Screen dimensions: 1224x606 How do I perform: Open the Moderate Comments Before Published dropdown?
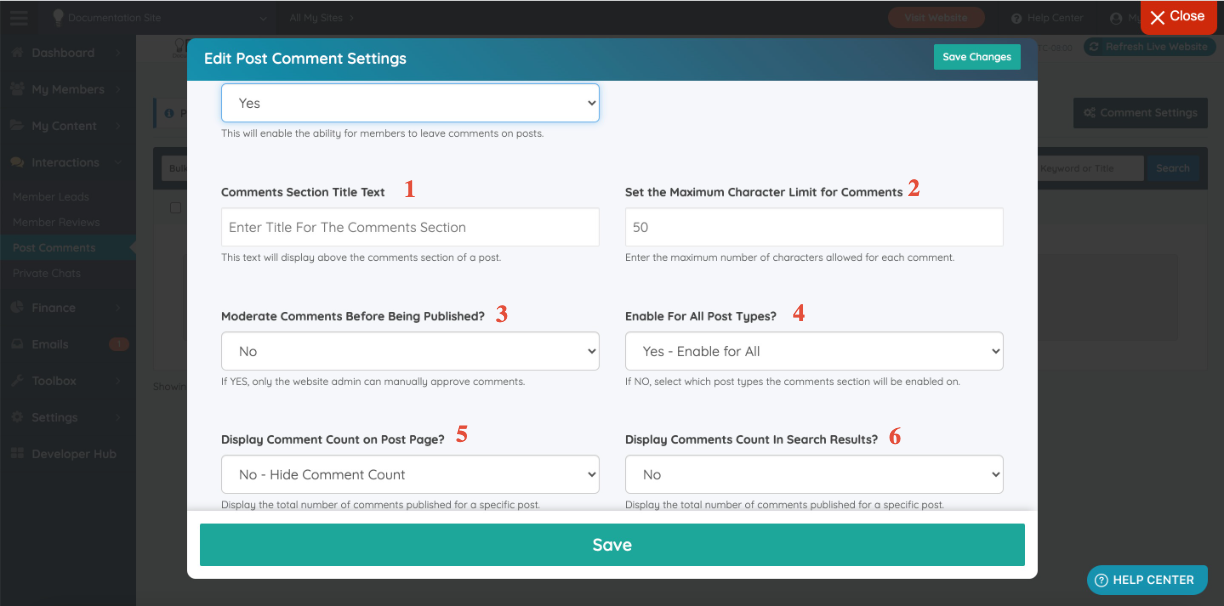coord(409,351)
